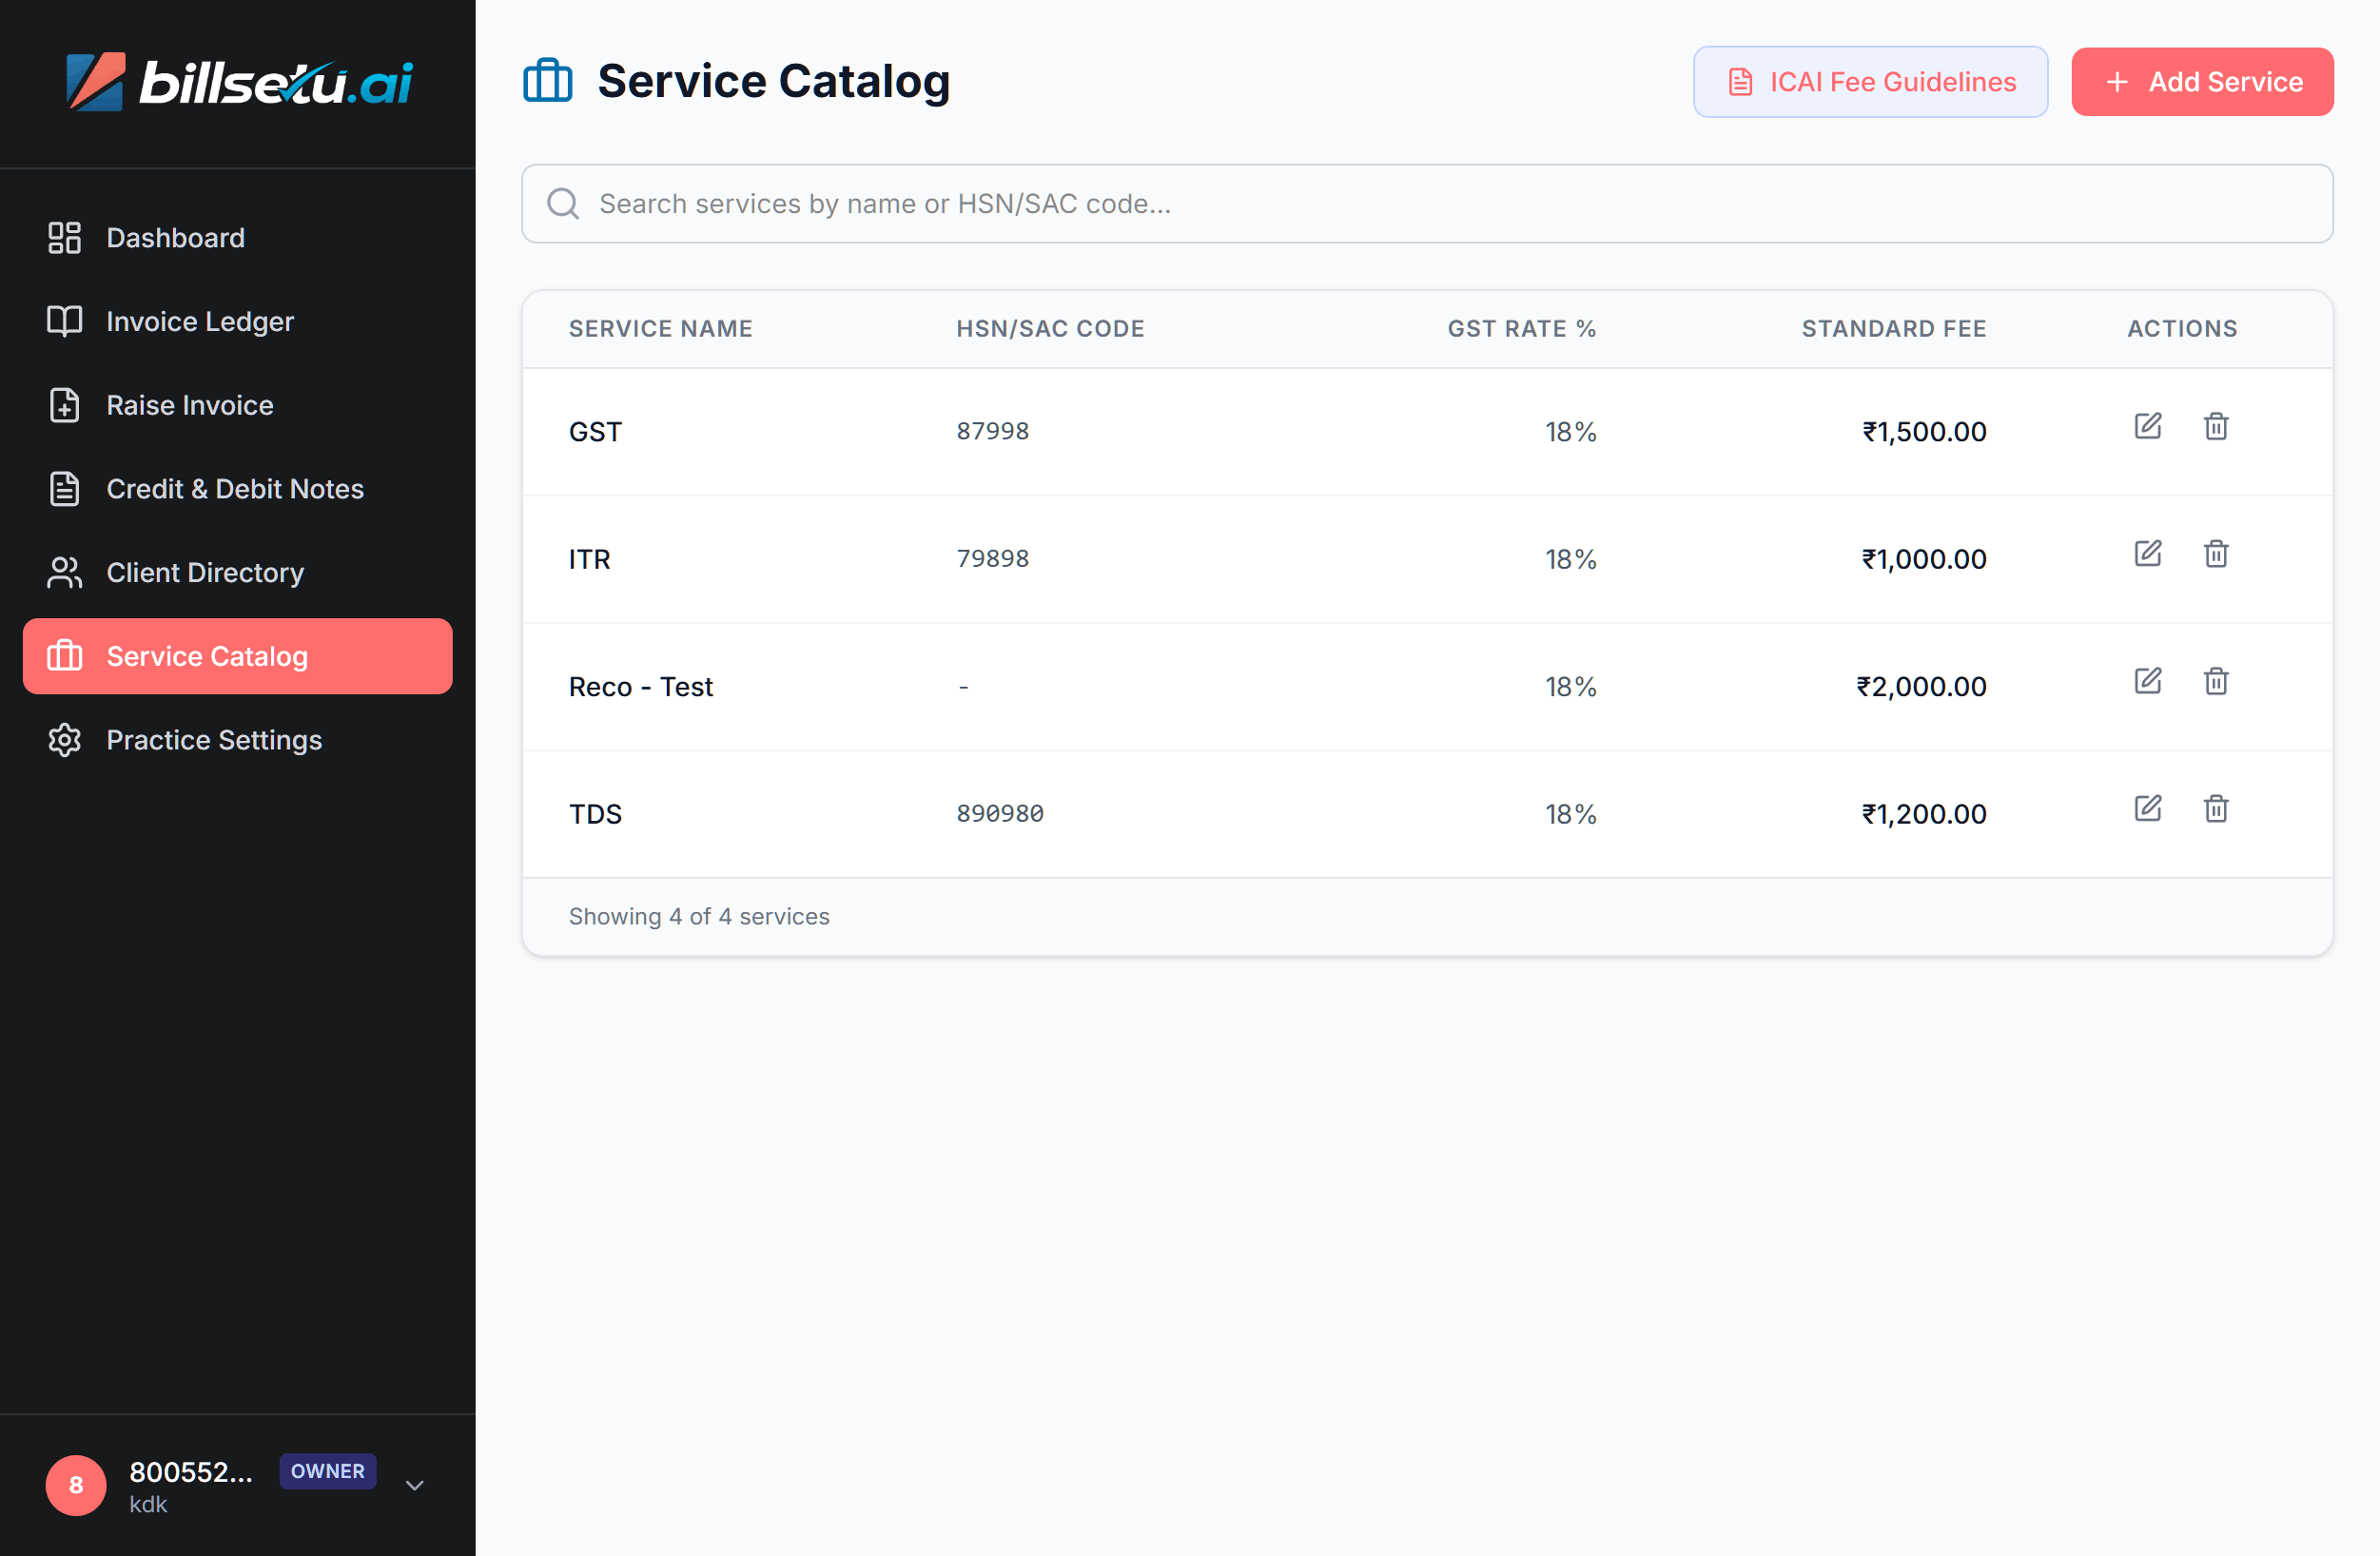Viewport: 2380px width, 1556px height.
Task: Click the Service Catalog briefcase icon
Action: click(64, 656)
